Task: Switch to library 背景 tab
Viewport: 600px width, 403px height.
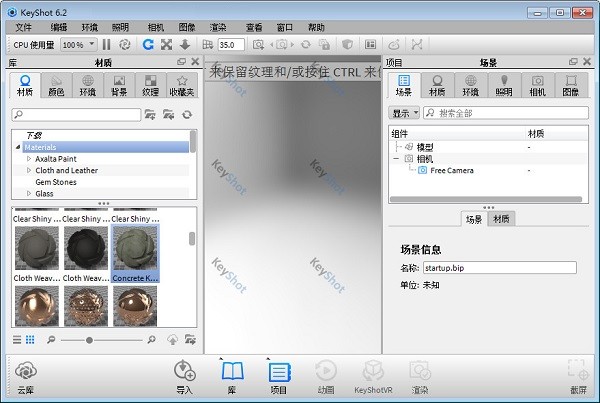Action: coord(119,85)
